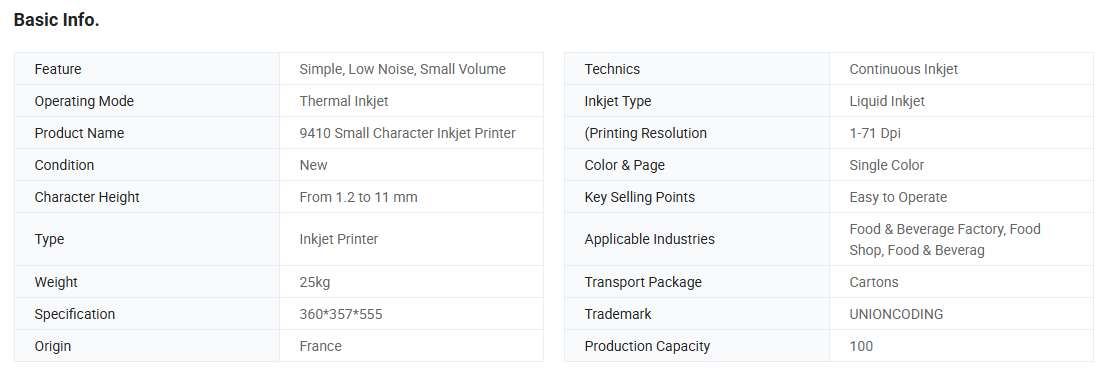Click the Simple, Low Noise, Small Volume value
The image size is (1106, 371).
click(x=403, y=69)
